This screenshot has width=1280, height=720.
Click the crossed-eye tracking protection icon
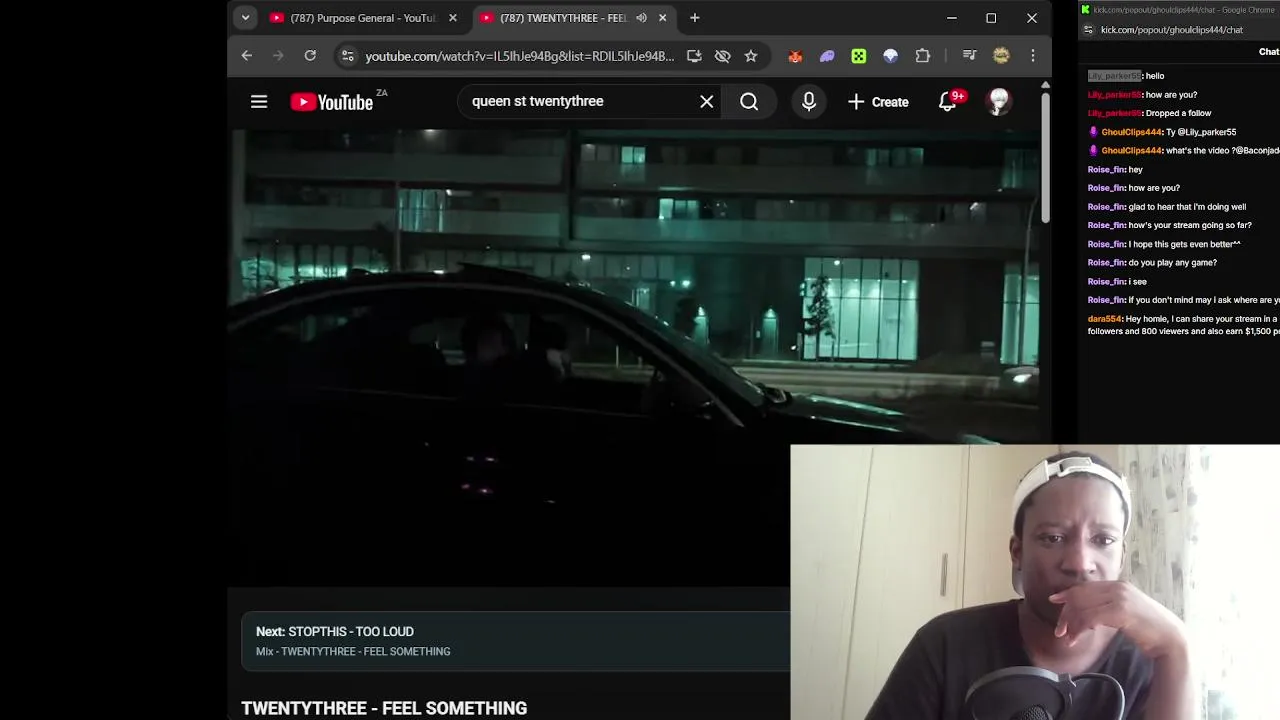[722, 56]
